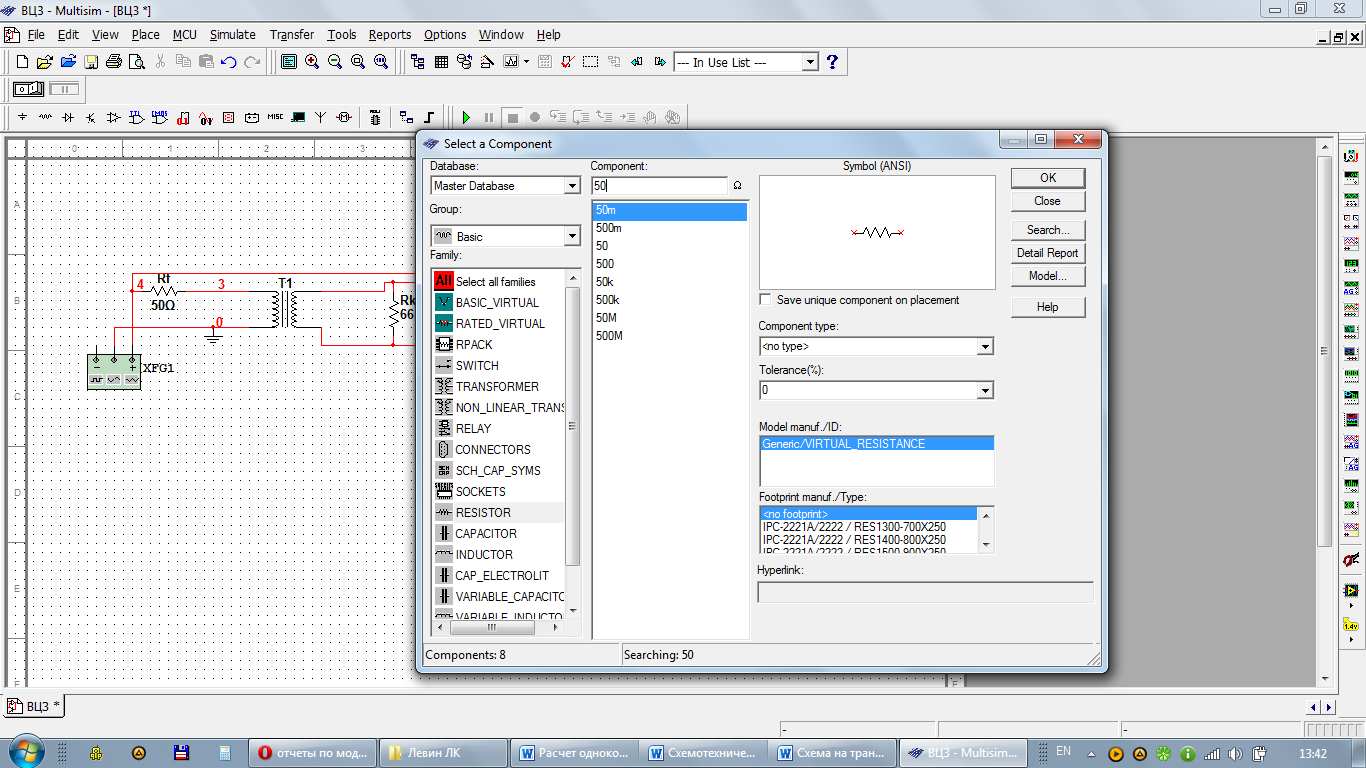Click the Close button in dialog

(x=1047, y=201)
